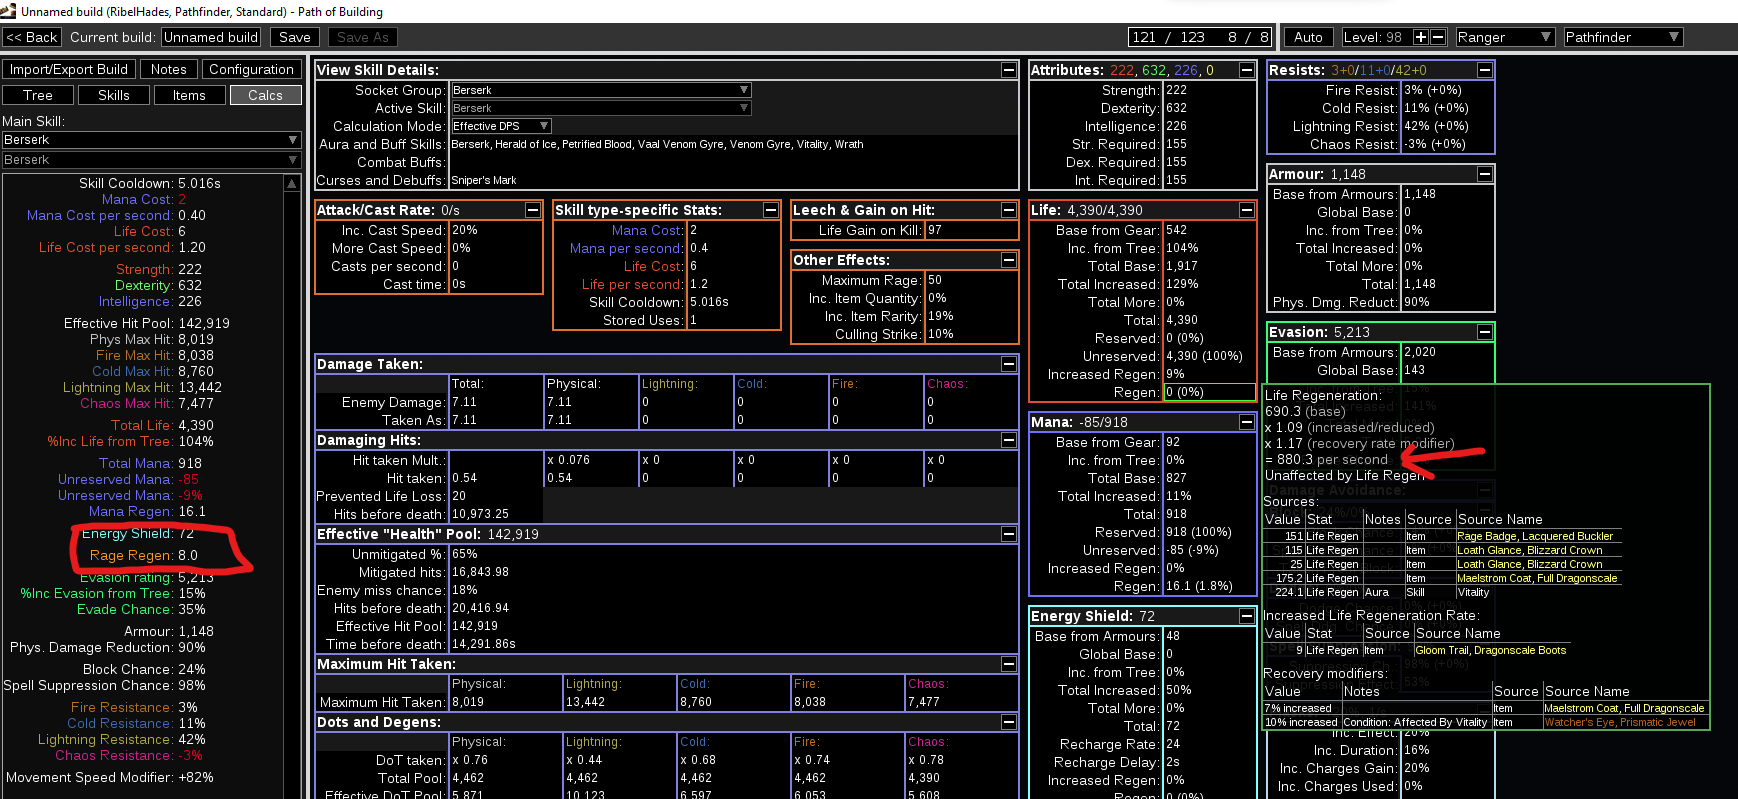Click the Auto level mode button

(x=1308, y=37)
